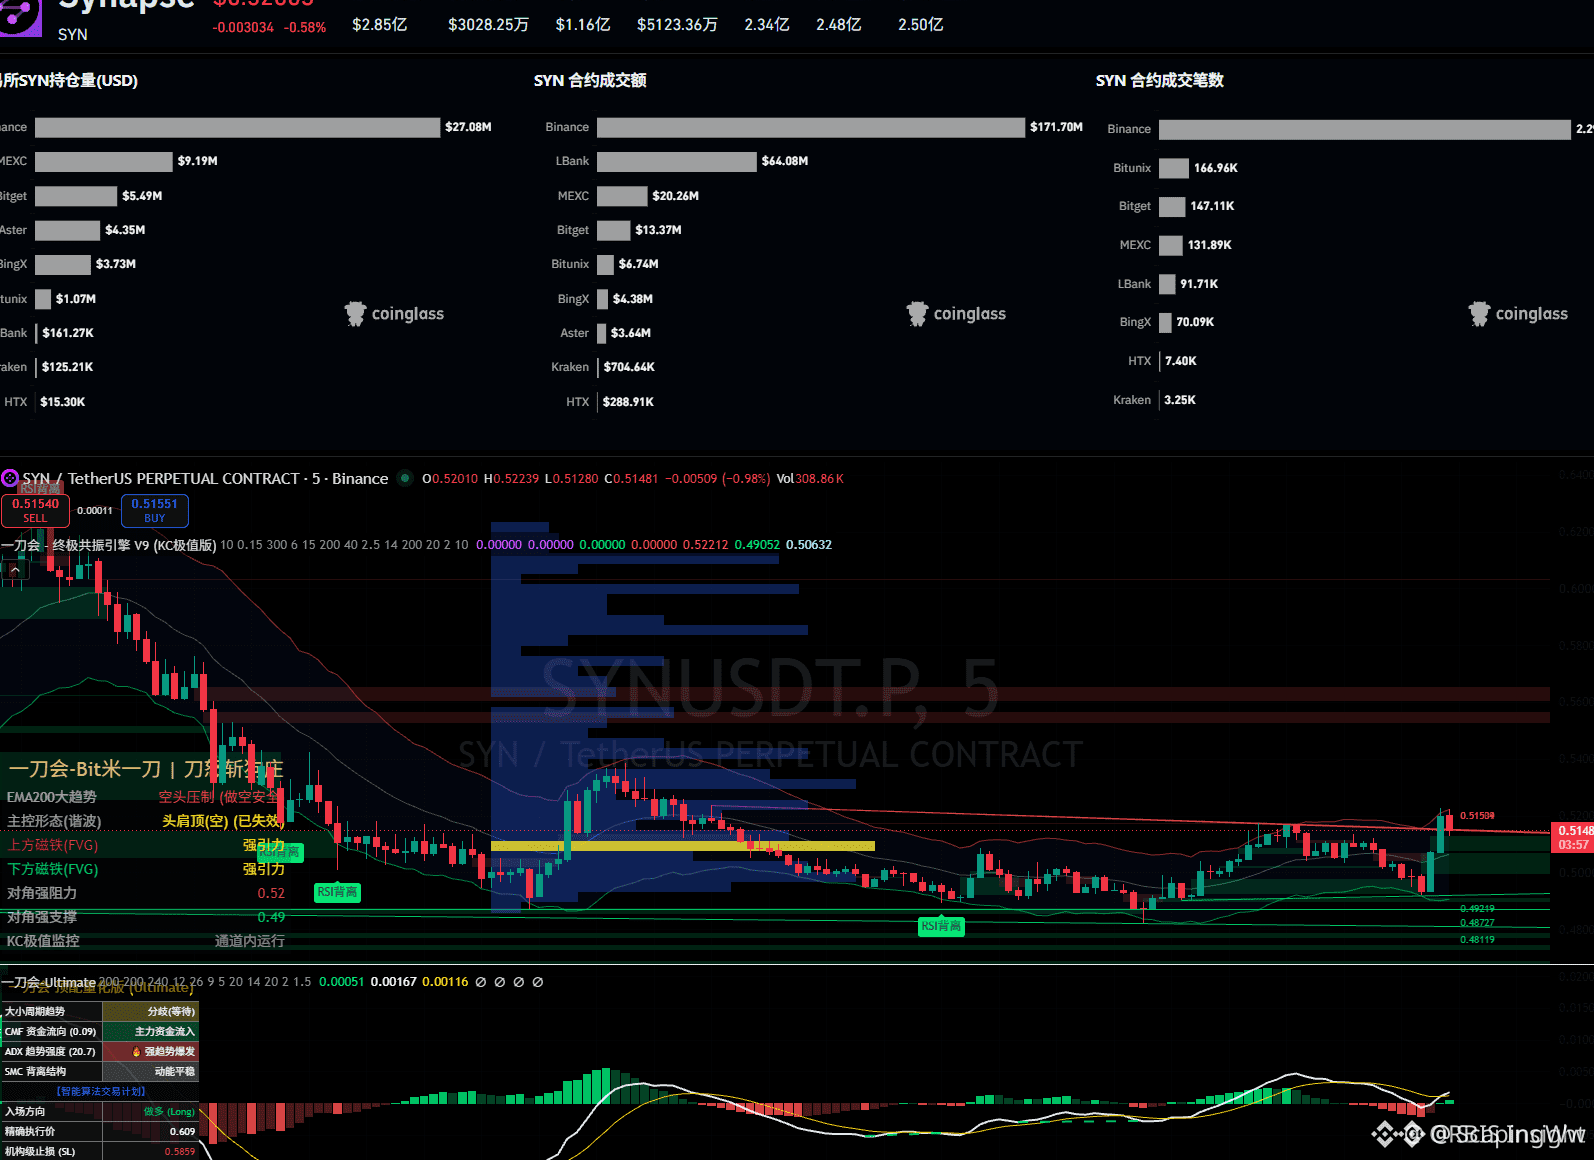Click the 对角强阻力 0.52 value
1594x1160 pixels.
pos(271,893)
